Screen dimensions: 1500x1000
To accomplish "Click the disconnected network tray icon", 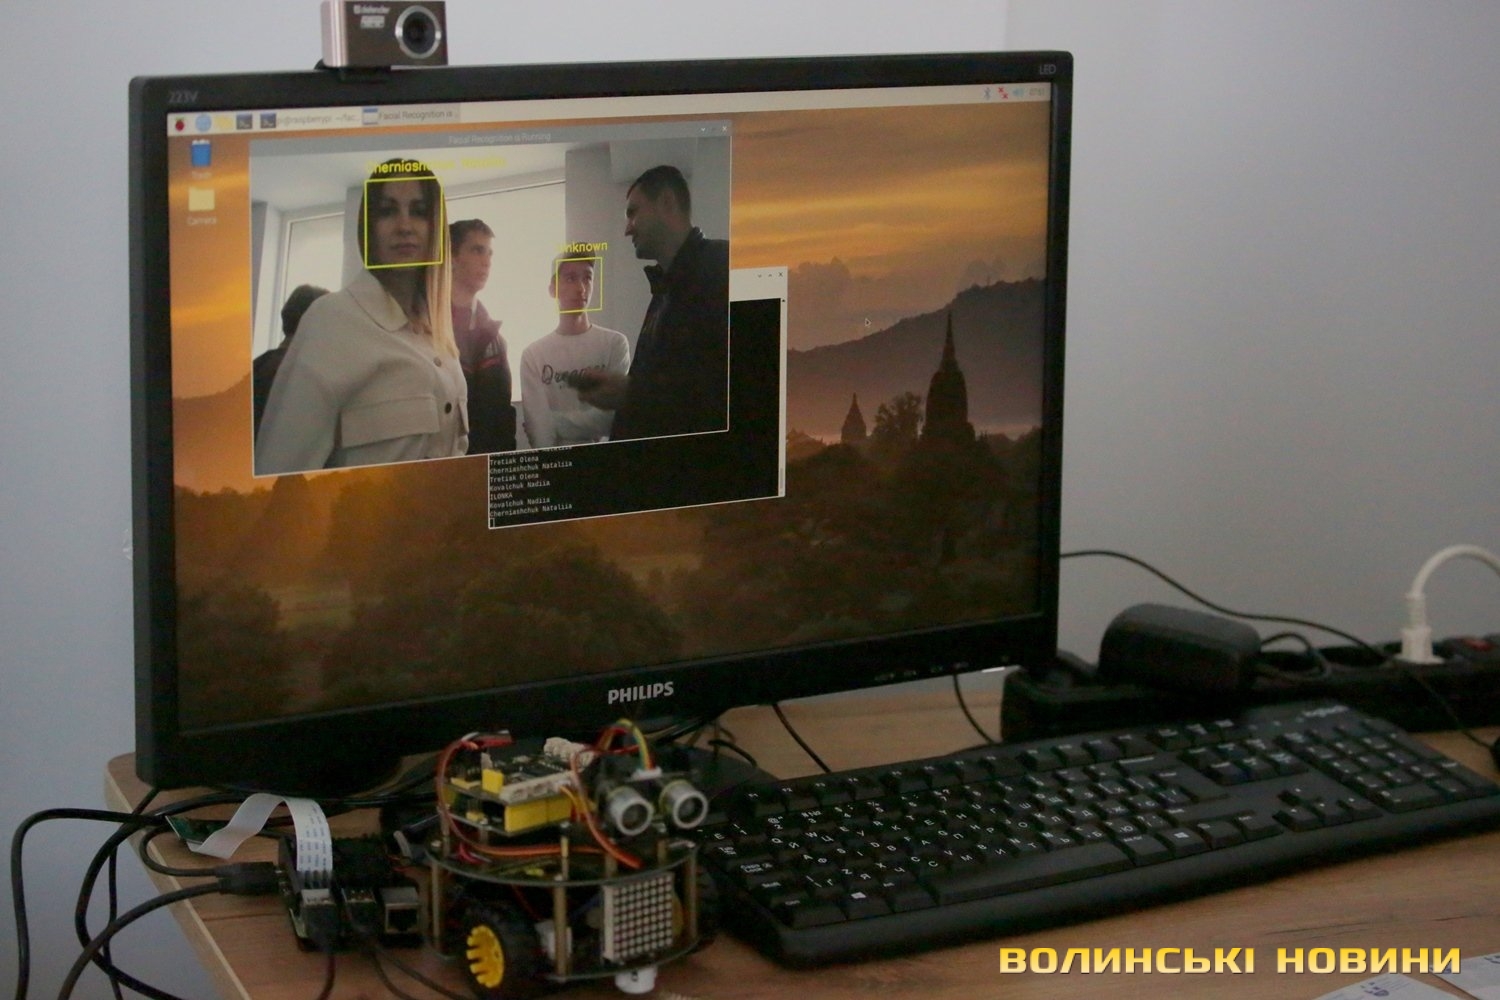I will [1002, 92].
